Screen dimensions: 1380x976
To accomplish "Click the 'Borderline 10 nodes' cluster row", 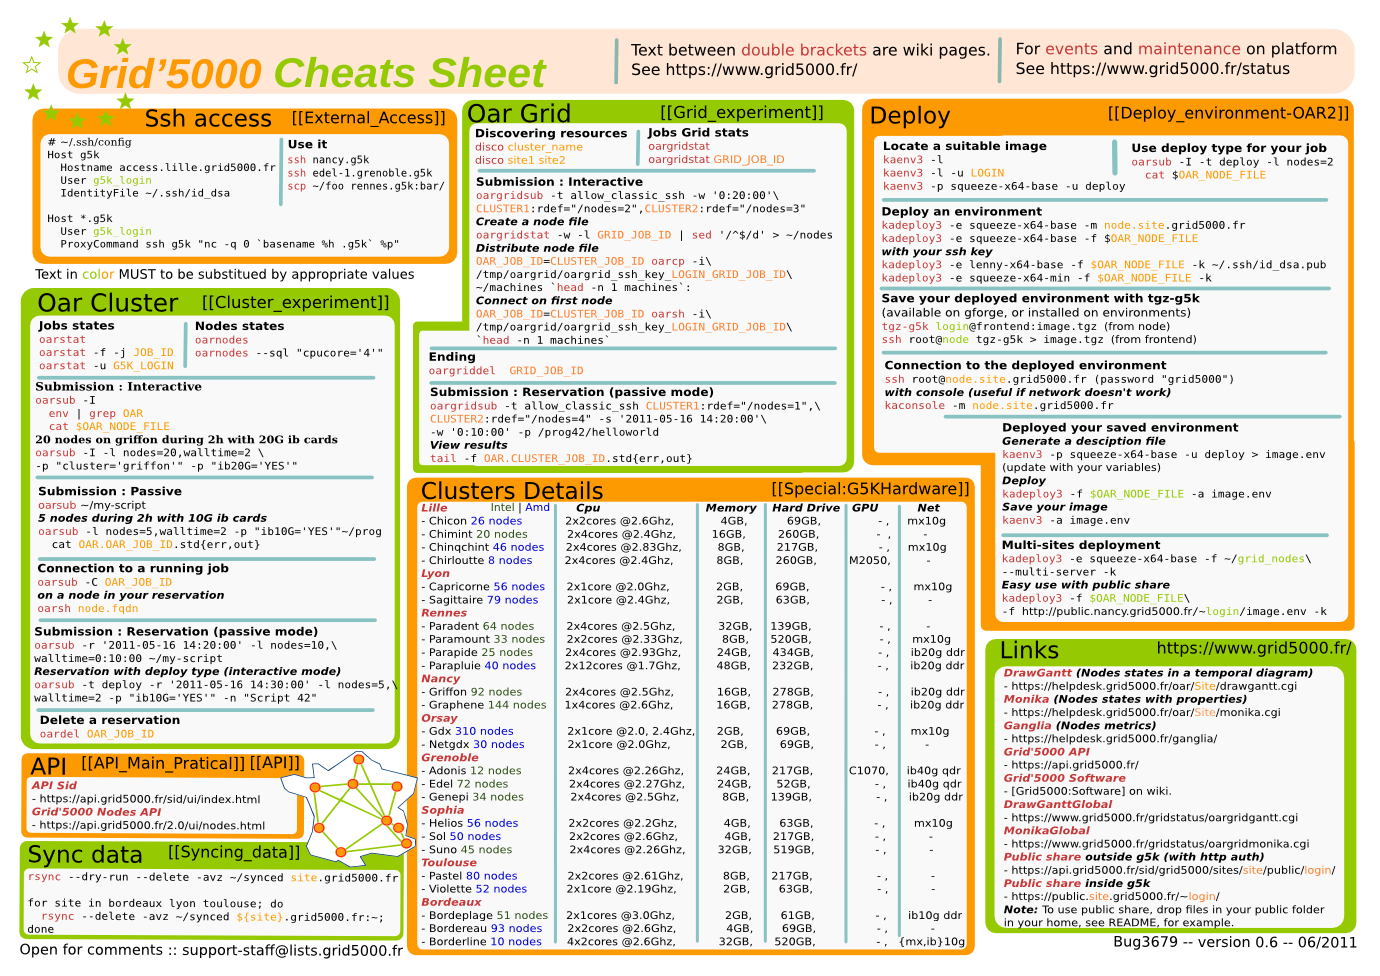I will [x=692, y=942].
